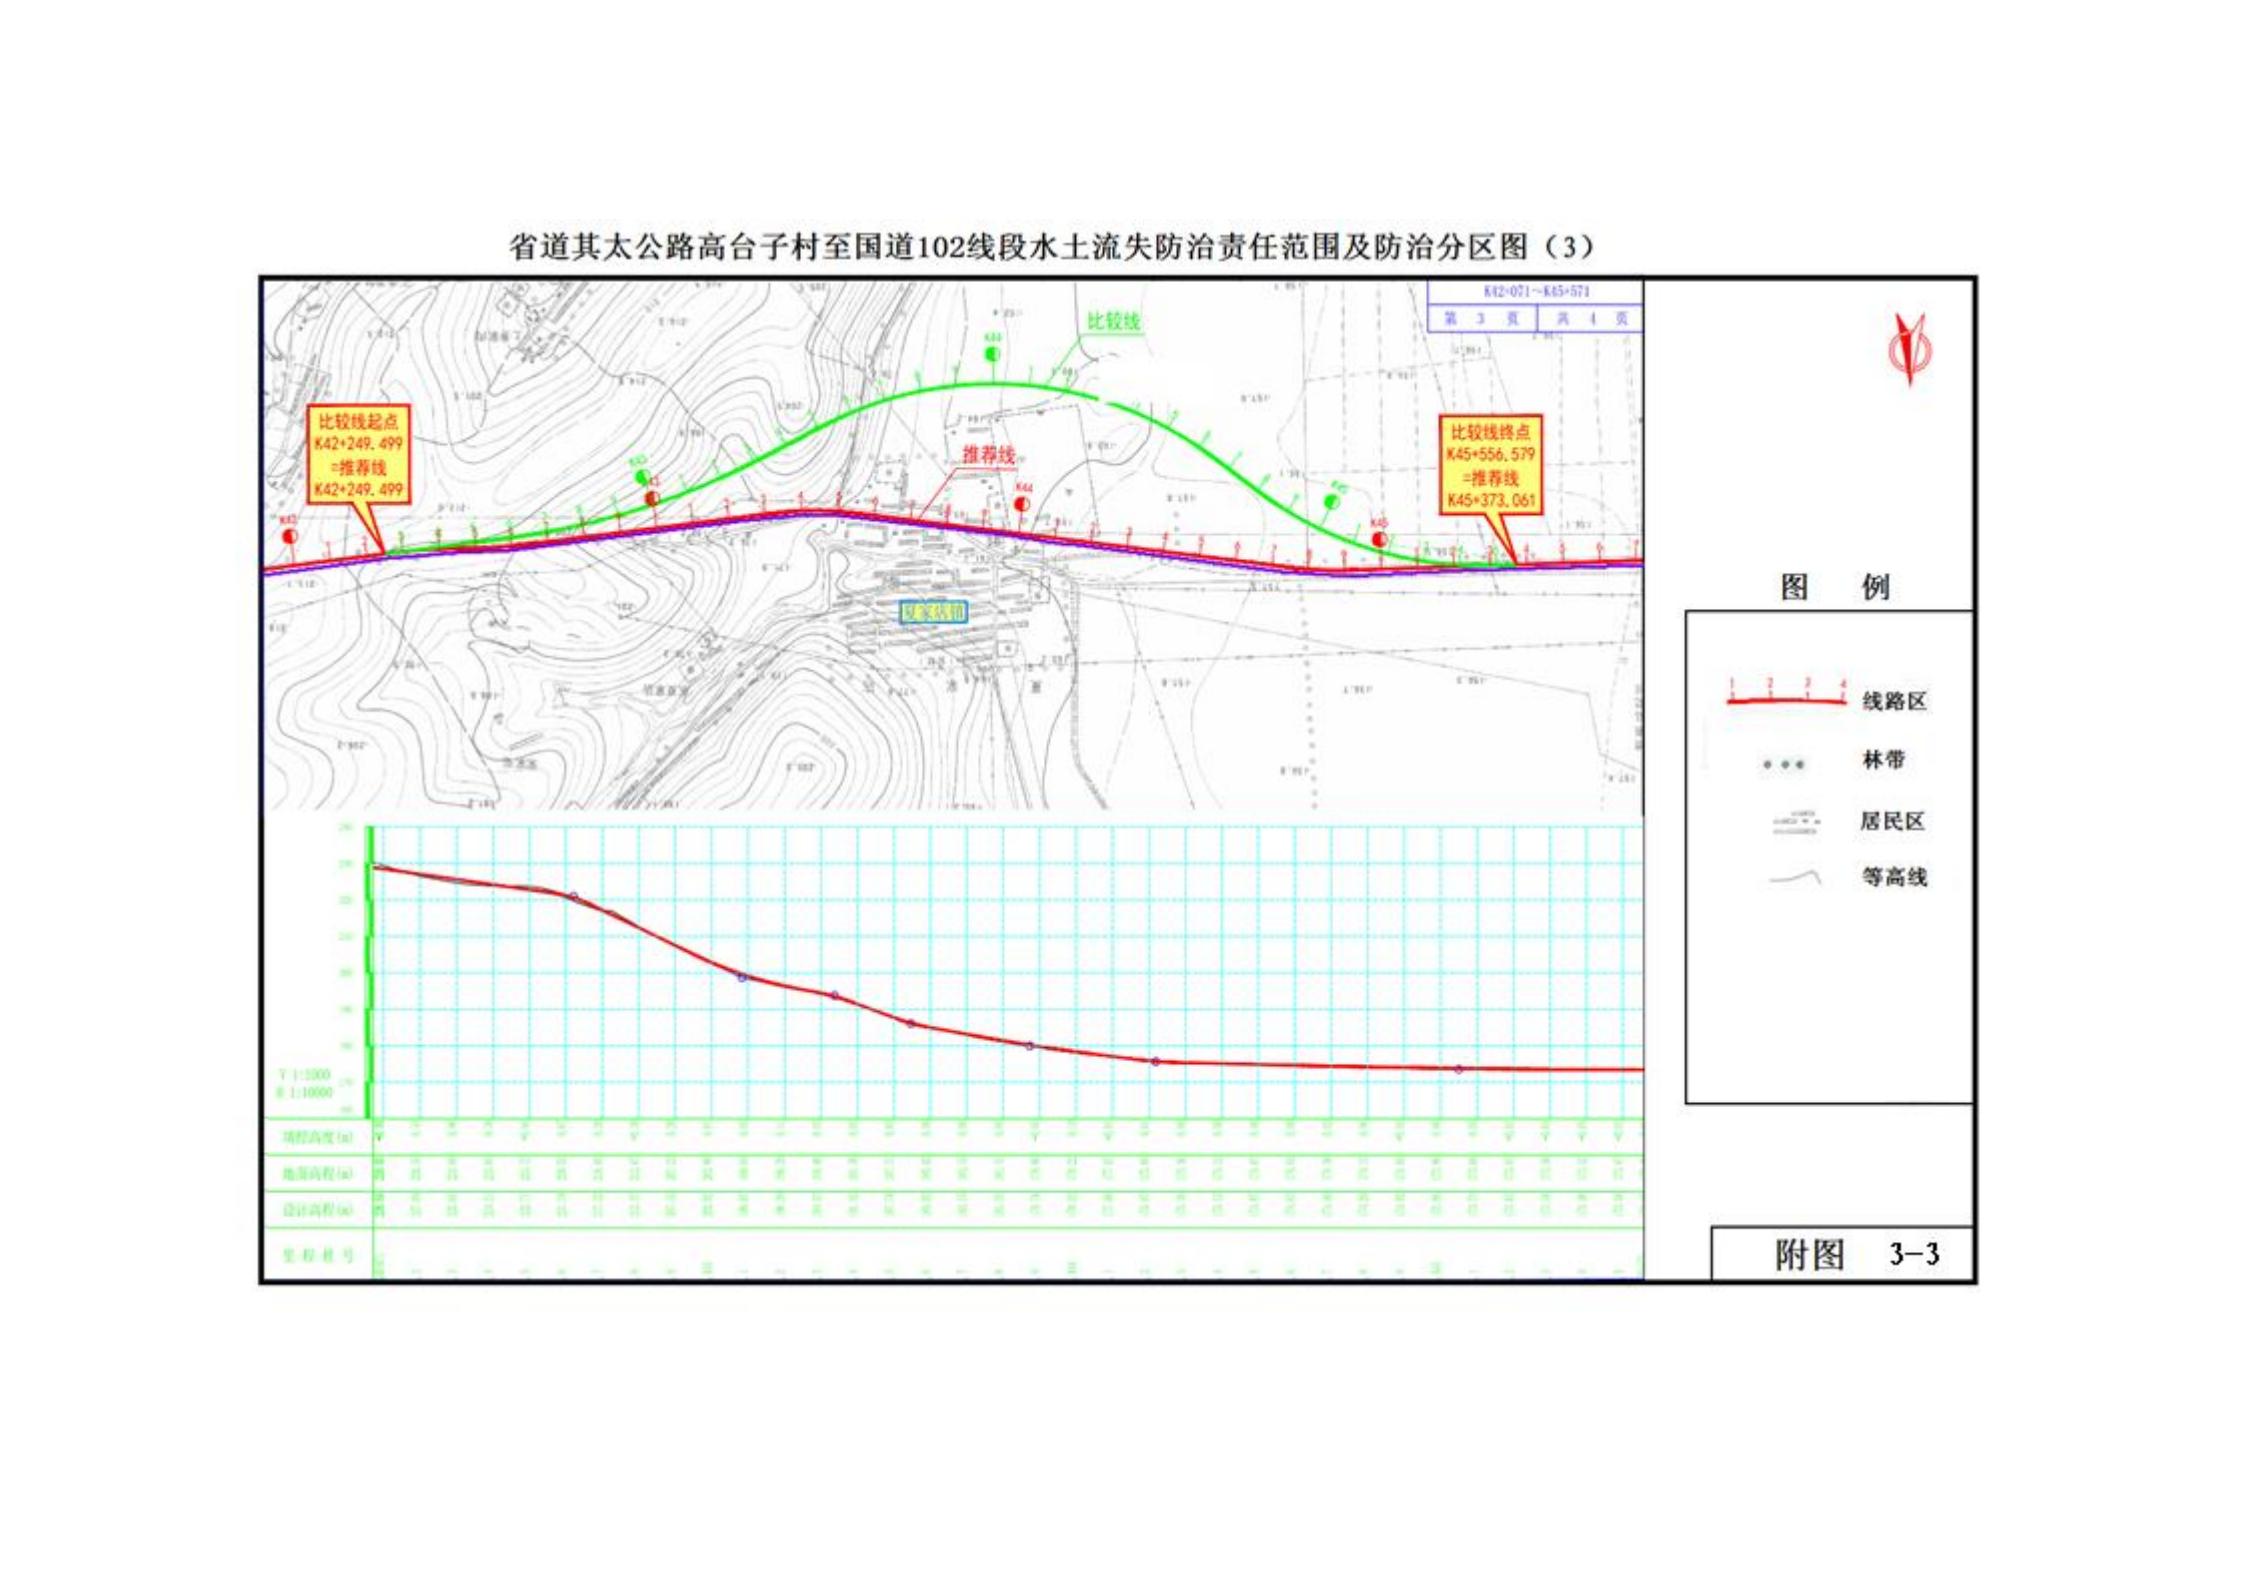
Task: Click the 图例 legend heading
Action: pyautogui.click(x=1834, y=587)
